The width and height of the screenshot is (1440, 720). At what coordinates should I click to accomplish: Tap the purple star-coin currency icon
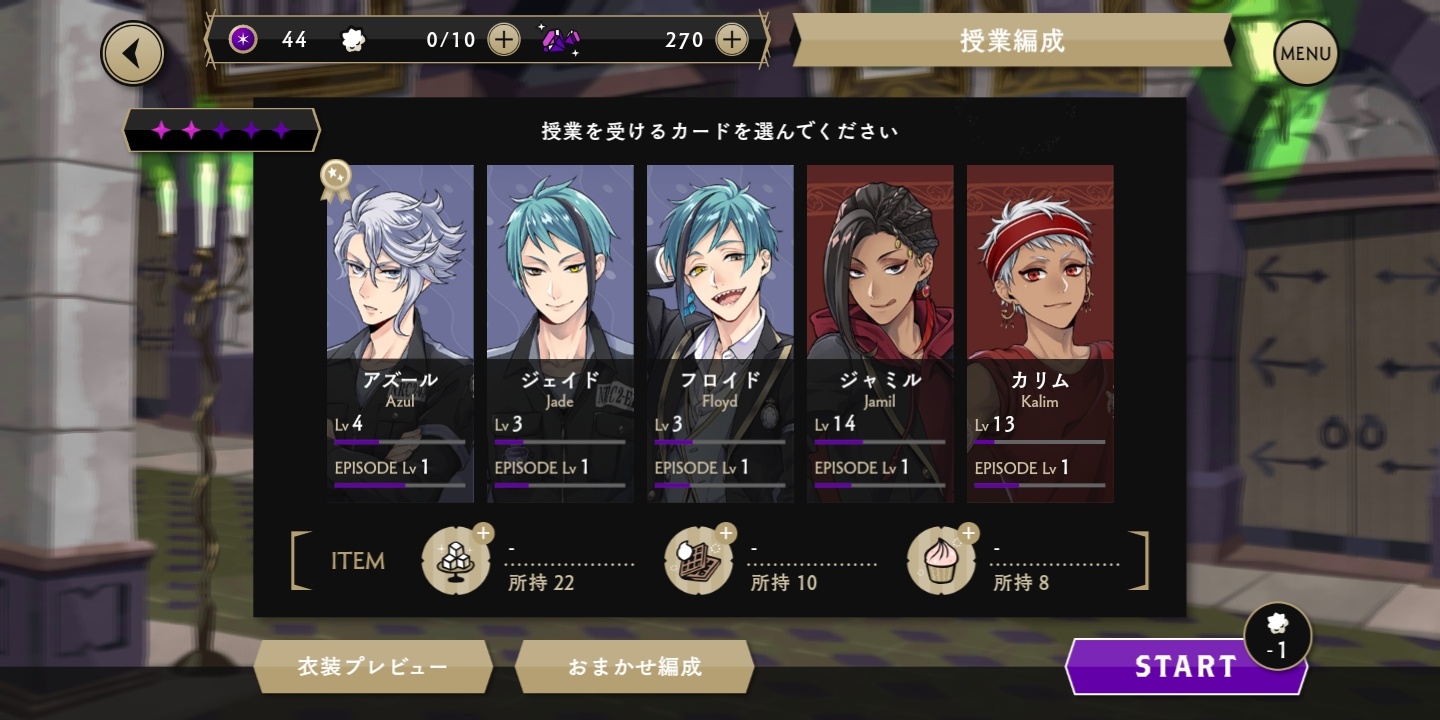pyautogui.click(x=243, y=40)
